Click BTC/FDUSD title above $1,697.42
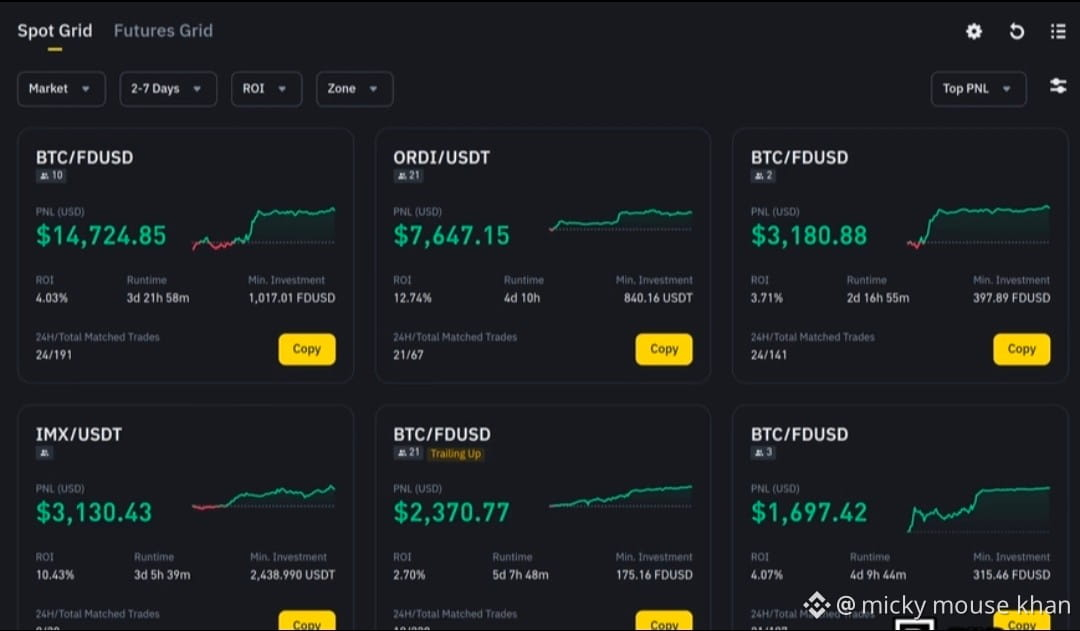 point(800,435)
